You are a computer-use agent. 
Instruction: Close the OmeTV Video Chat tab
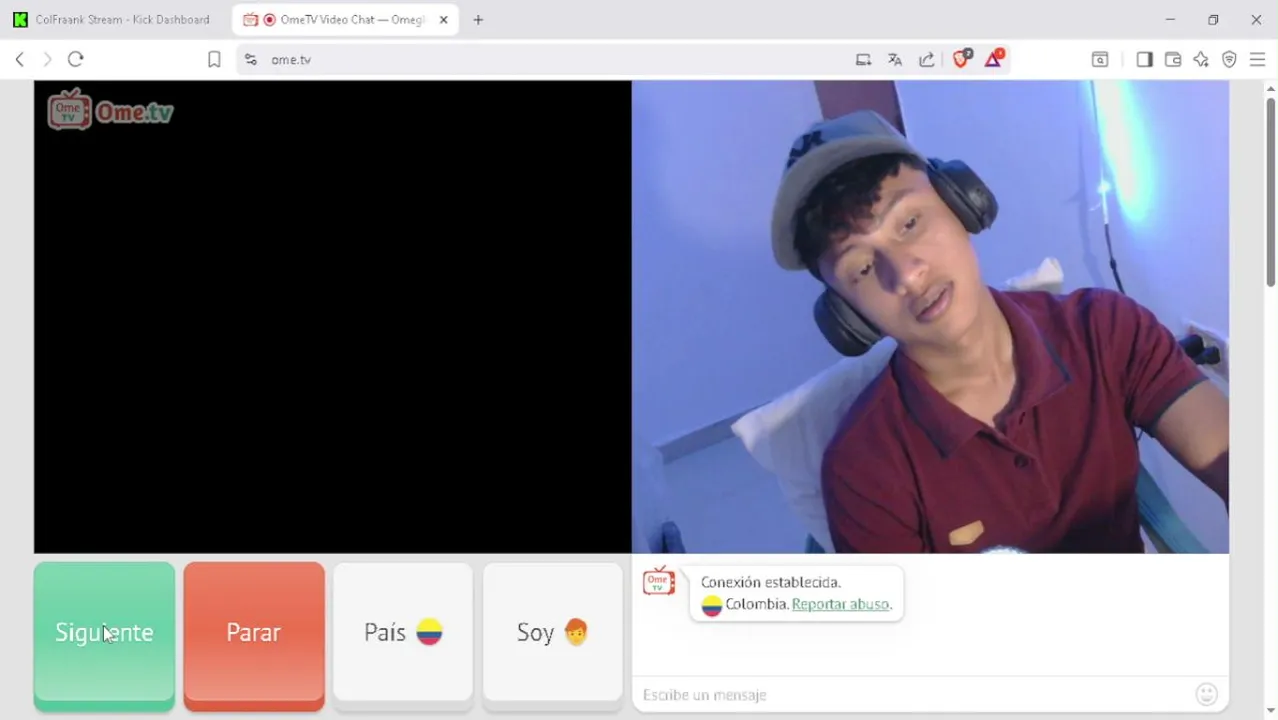coord(444,20)
